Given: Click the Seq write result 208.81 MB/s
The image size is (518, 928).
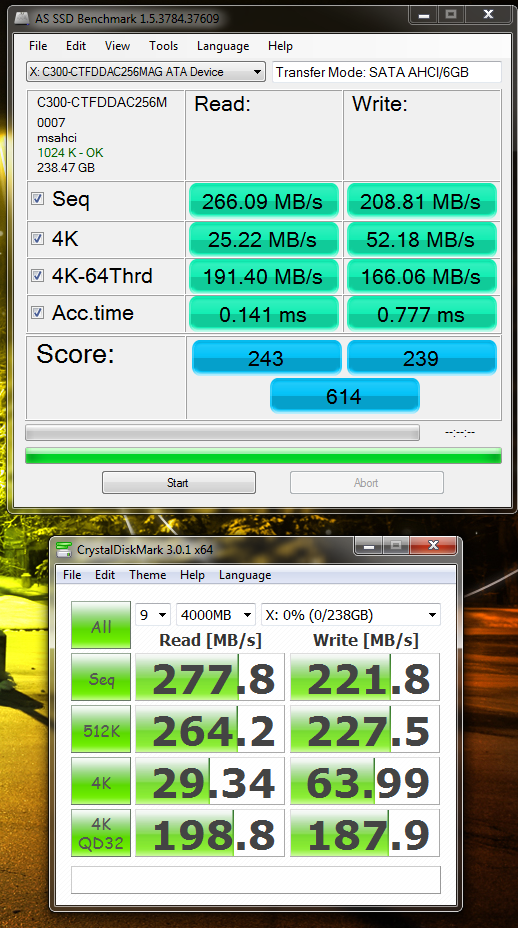Looking at the screenshot, I should 421,201.
